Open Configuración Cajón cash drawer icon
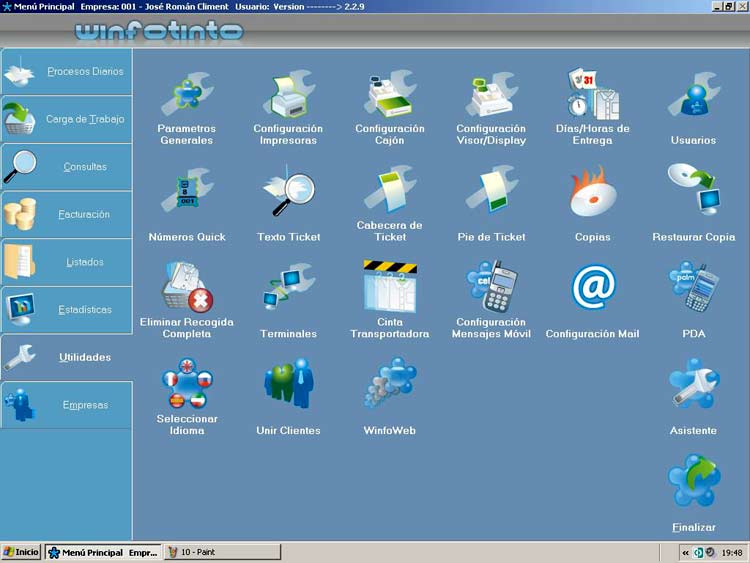Screen dimensions: 750x563 (x=390, y=96)
